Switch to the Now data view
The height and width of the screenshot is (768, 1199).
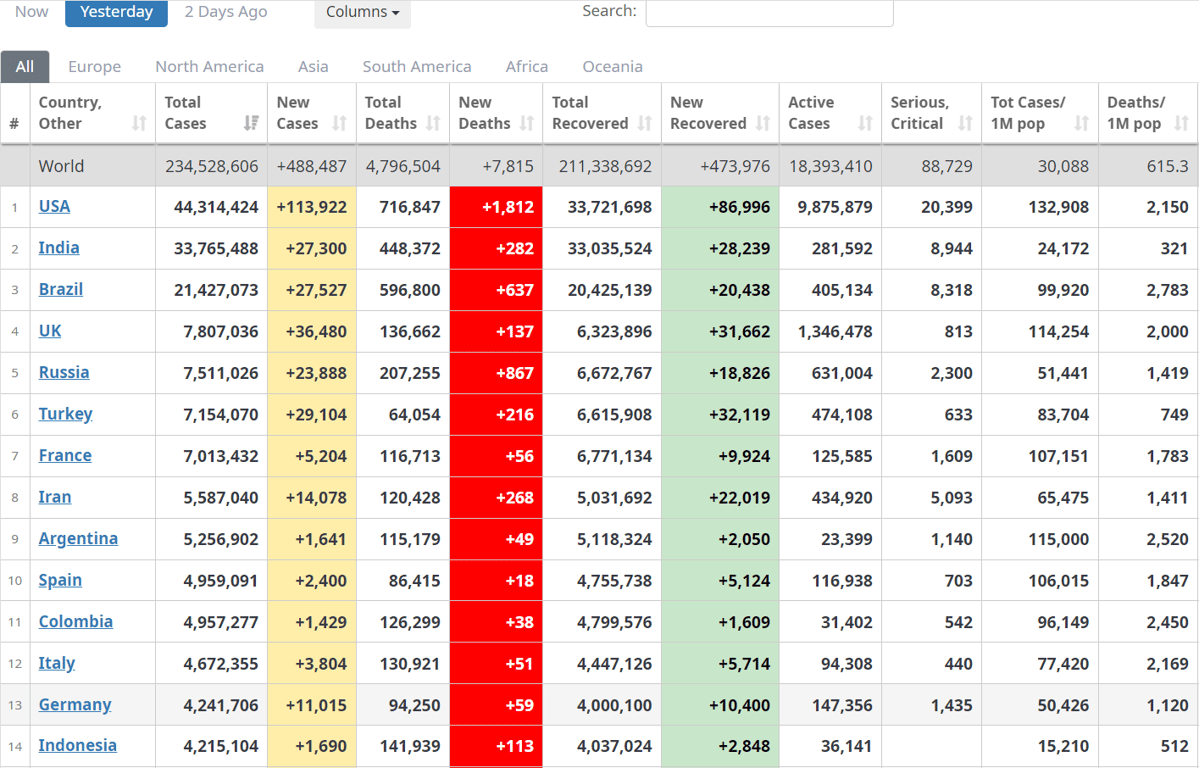tap(32, 12)
